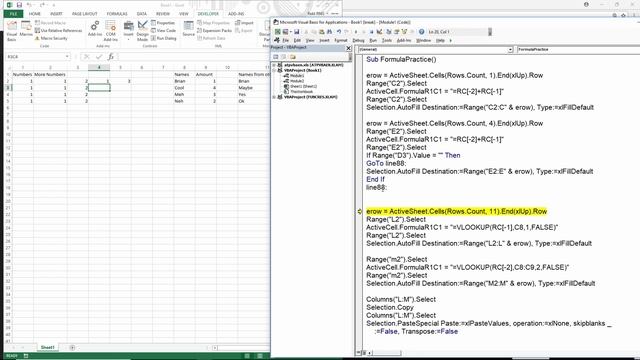This screenshot has width=640, height=360.
Task: Close the Project Explorer pane
Action: (349, 48)
